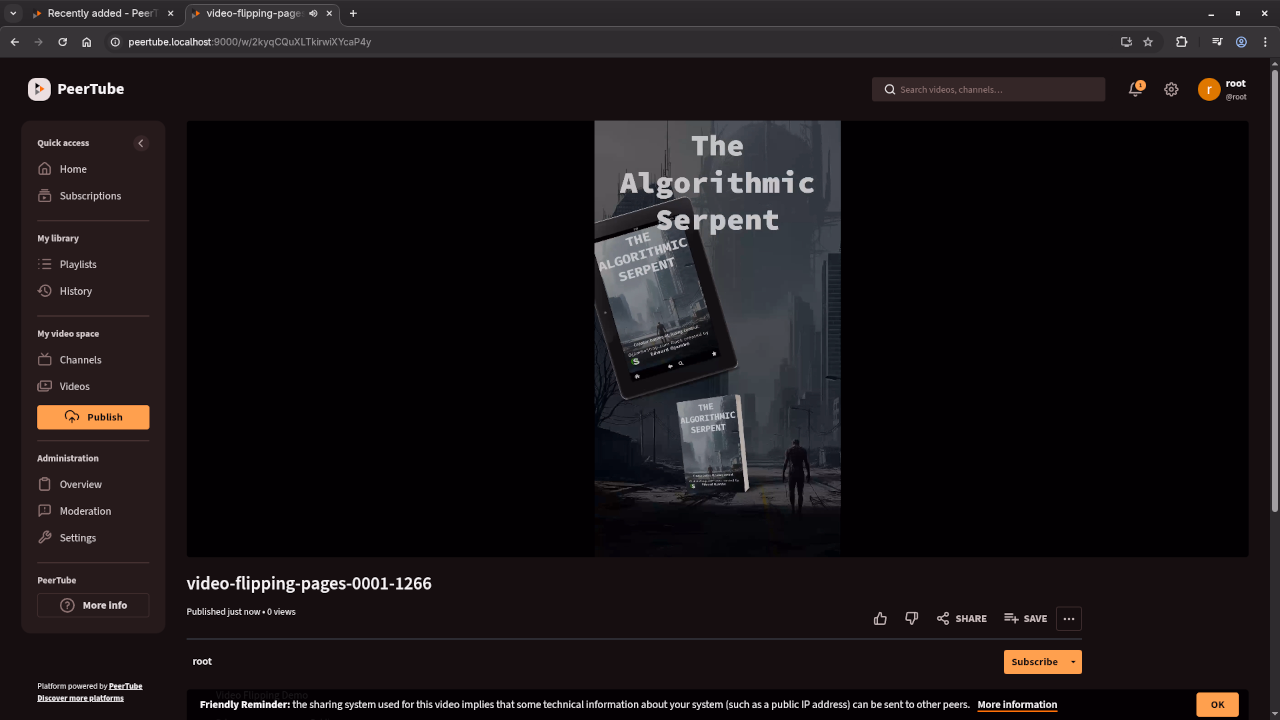Open browser profile icon
The height and width of the screenshot is (720, 1280).
[x=1241, y=42]
